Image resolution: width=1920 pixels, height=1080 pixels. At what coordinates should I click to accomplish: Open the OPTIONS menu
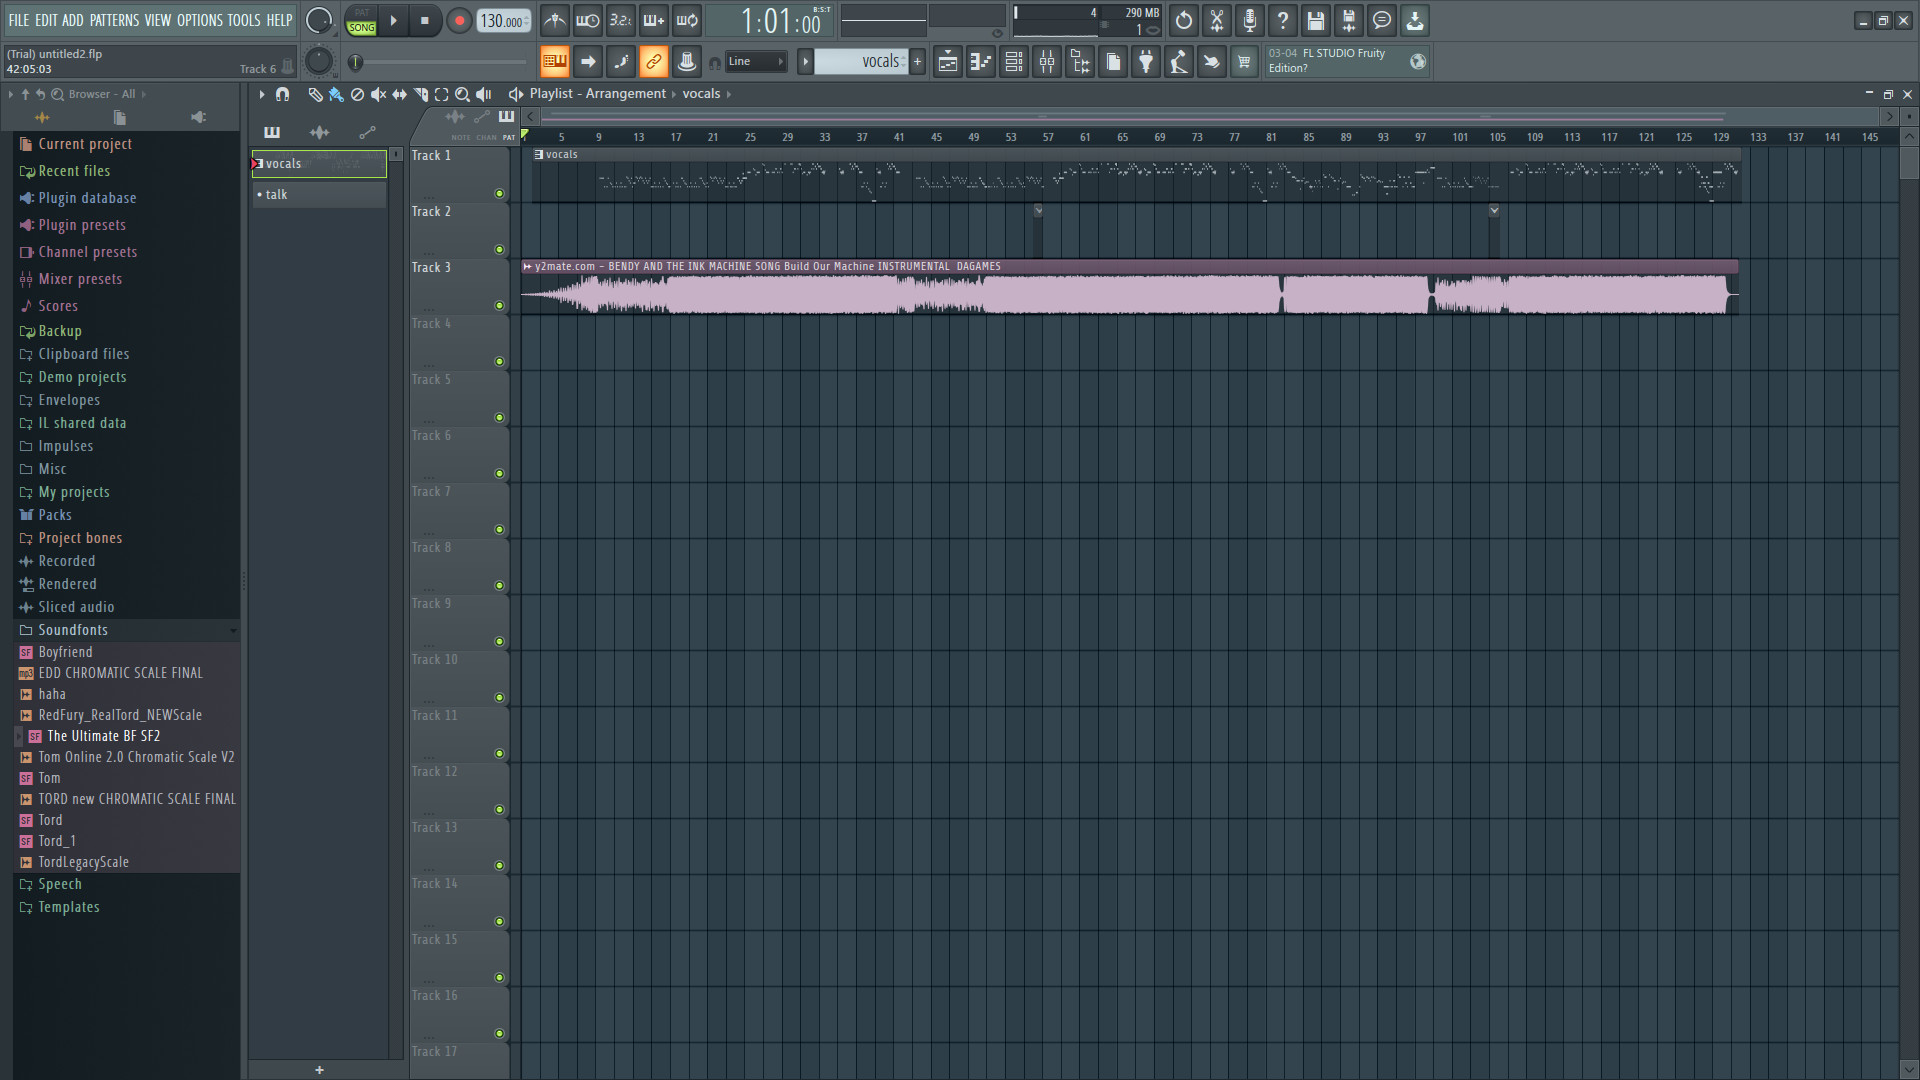click(x=200, y=20)
